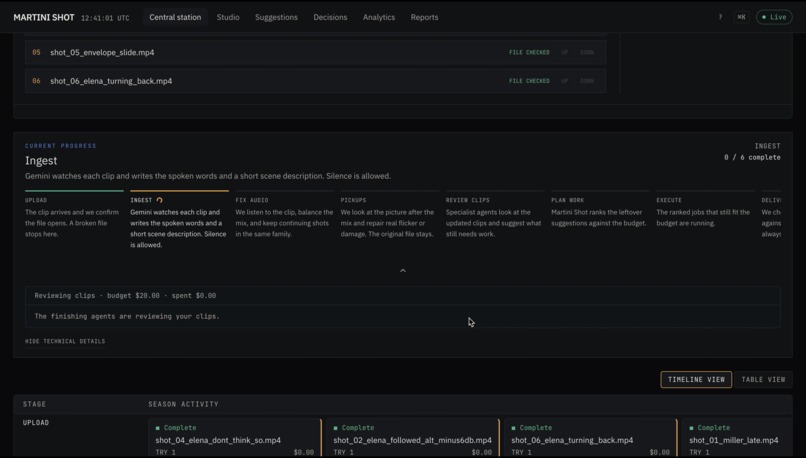Go to the Suggestions tab
806x458 pixels.
pos(276,17)
